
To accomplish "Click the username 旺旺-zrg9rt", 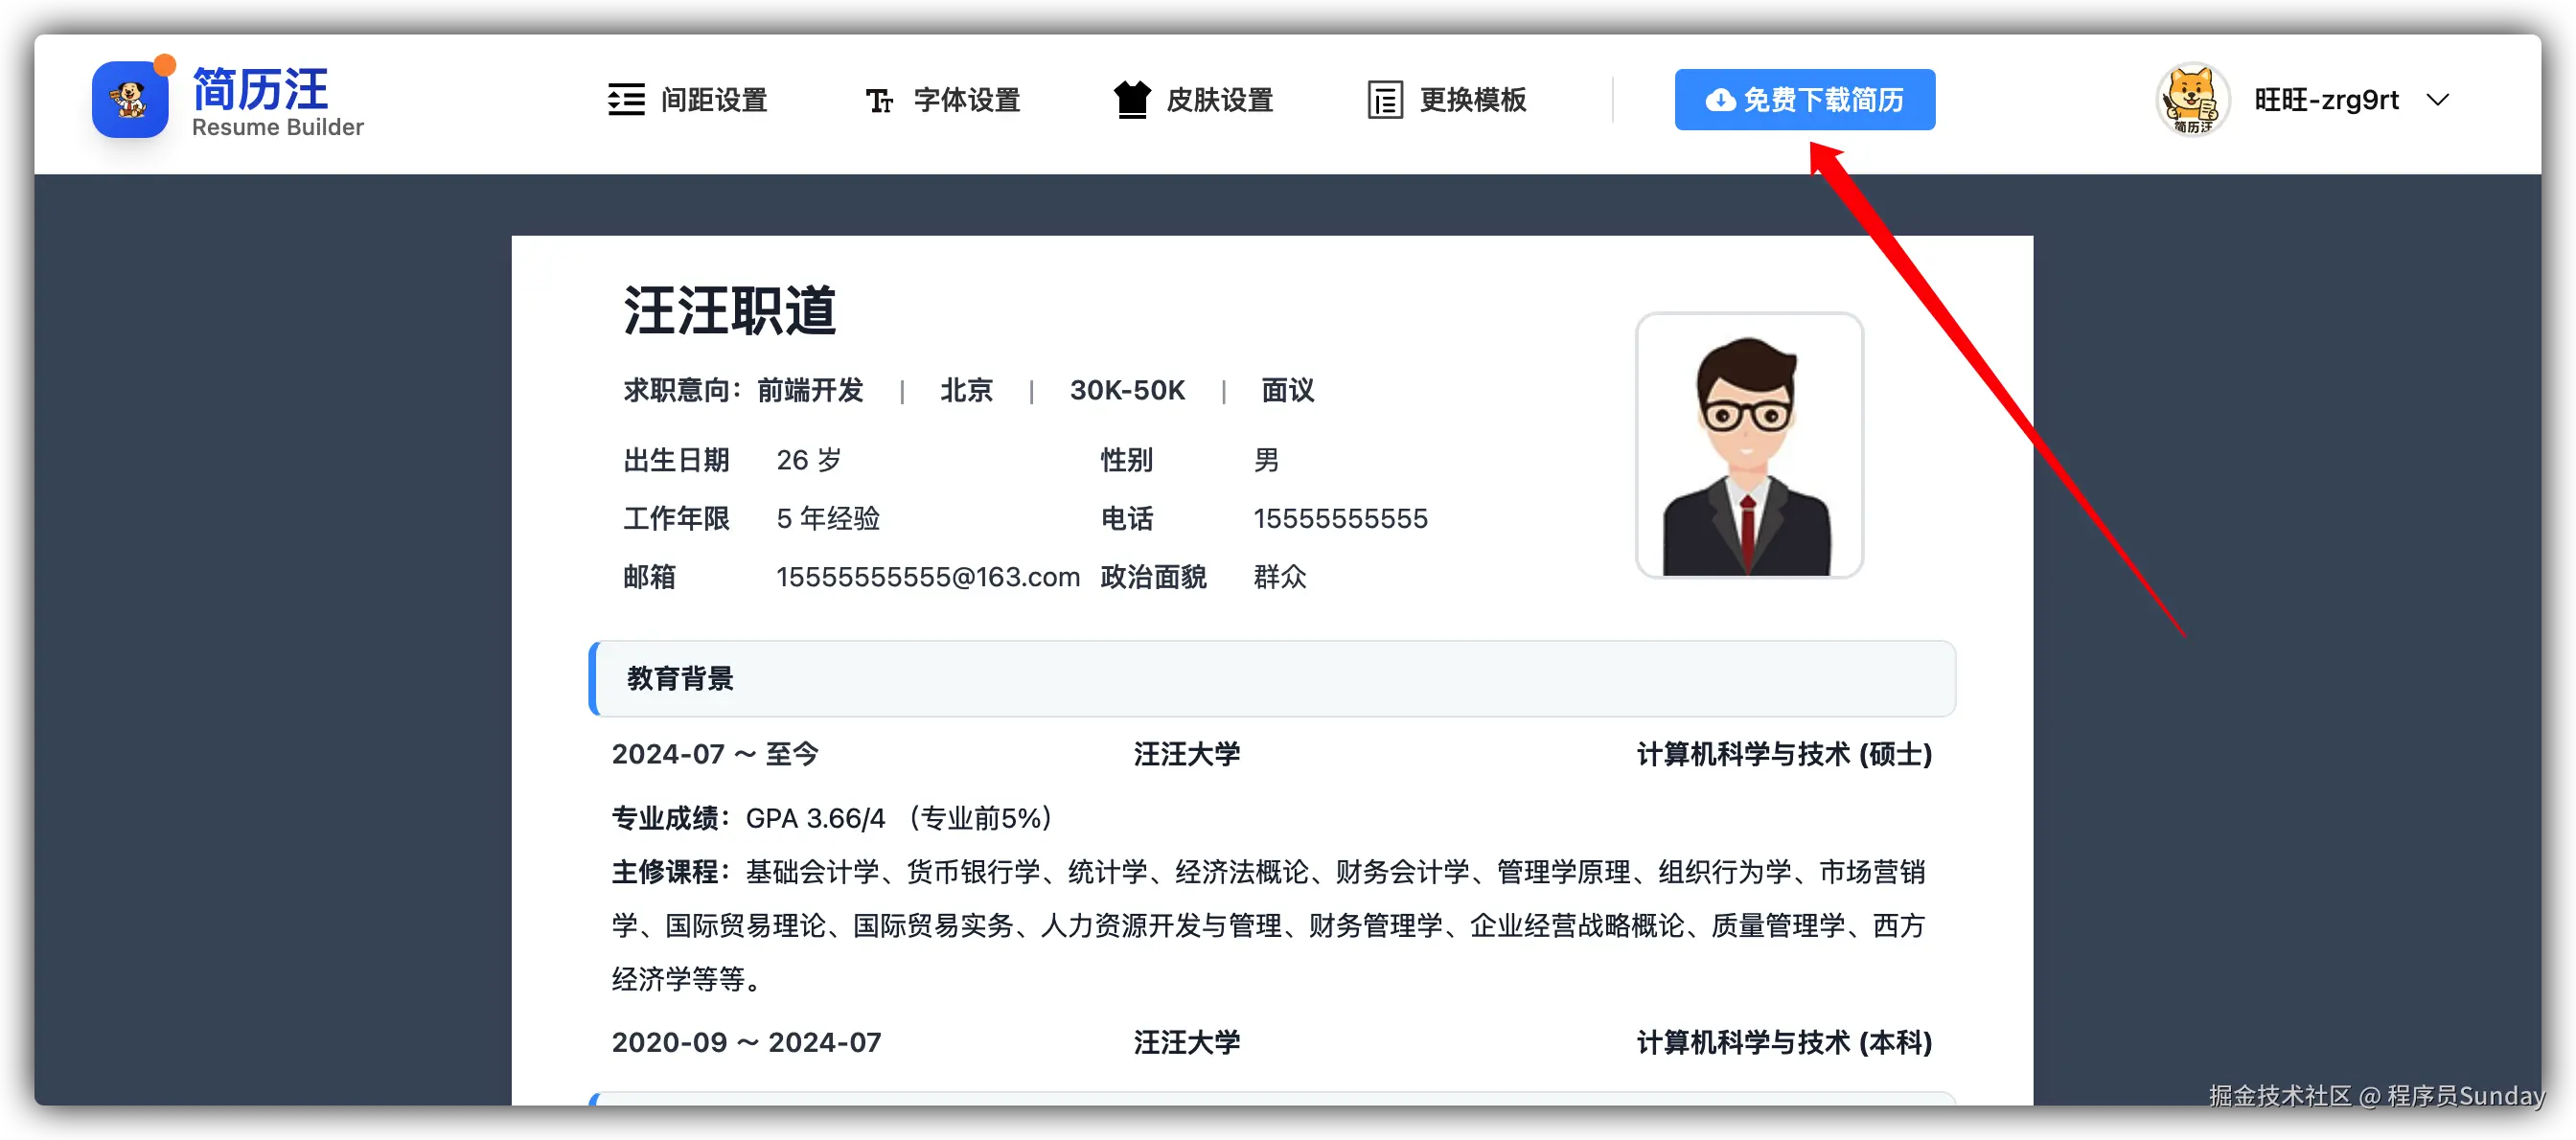I will (x=2326, y=100).
